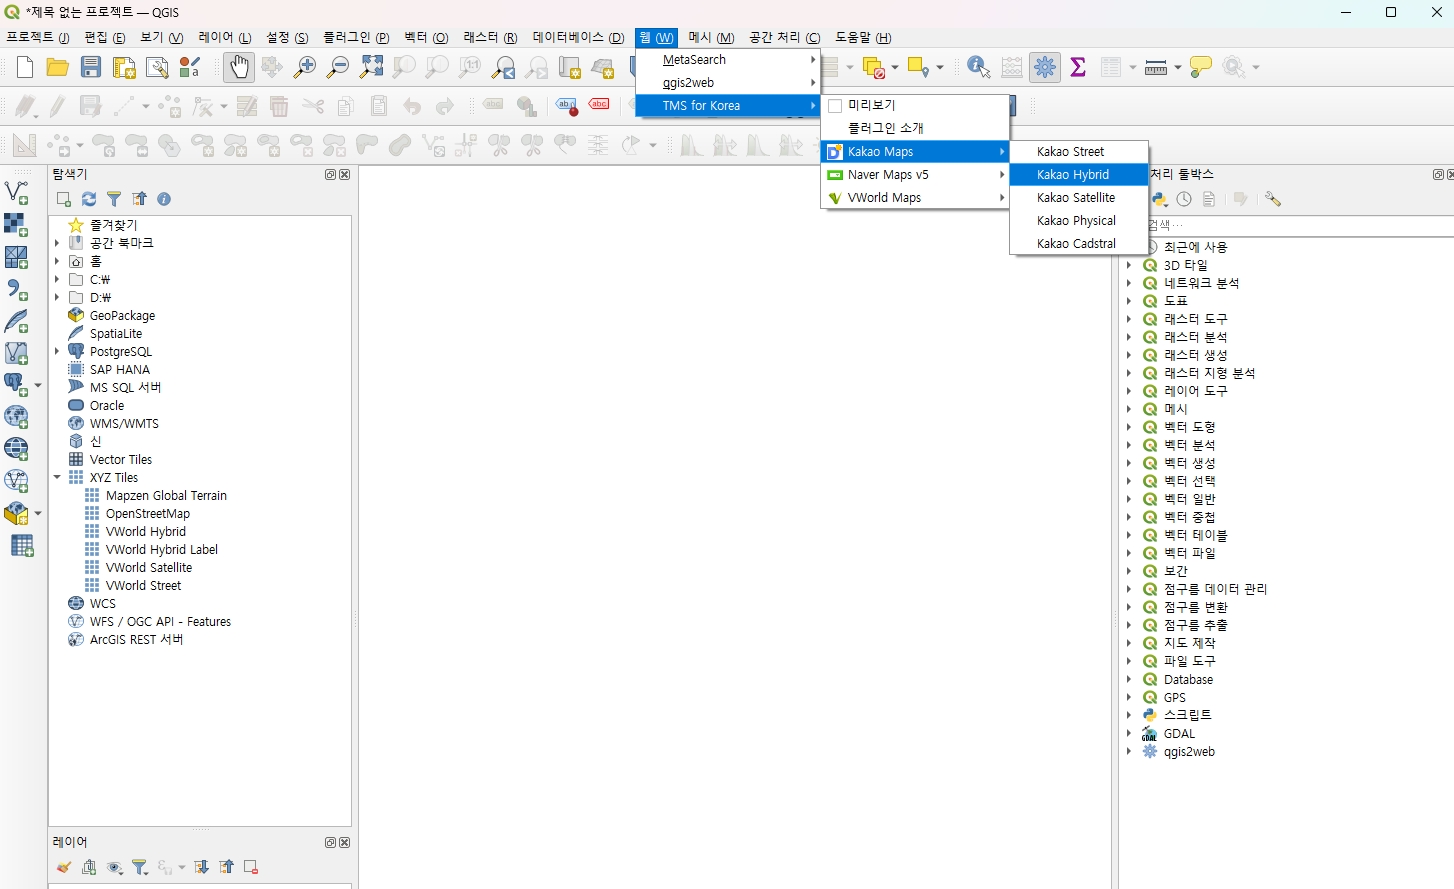Open the 플러그인 menu
This screenshot has height=889, width=1454.
tap(356, 37)
